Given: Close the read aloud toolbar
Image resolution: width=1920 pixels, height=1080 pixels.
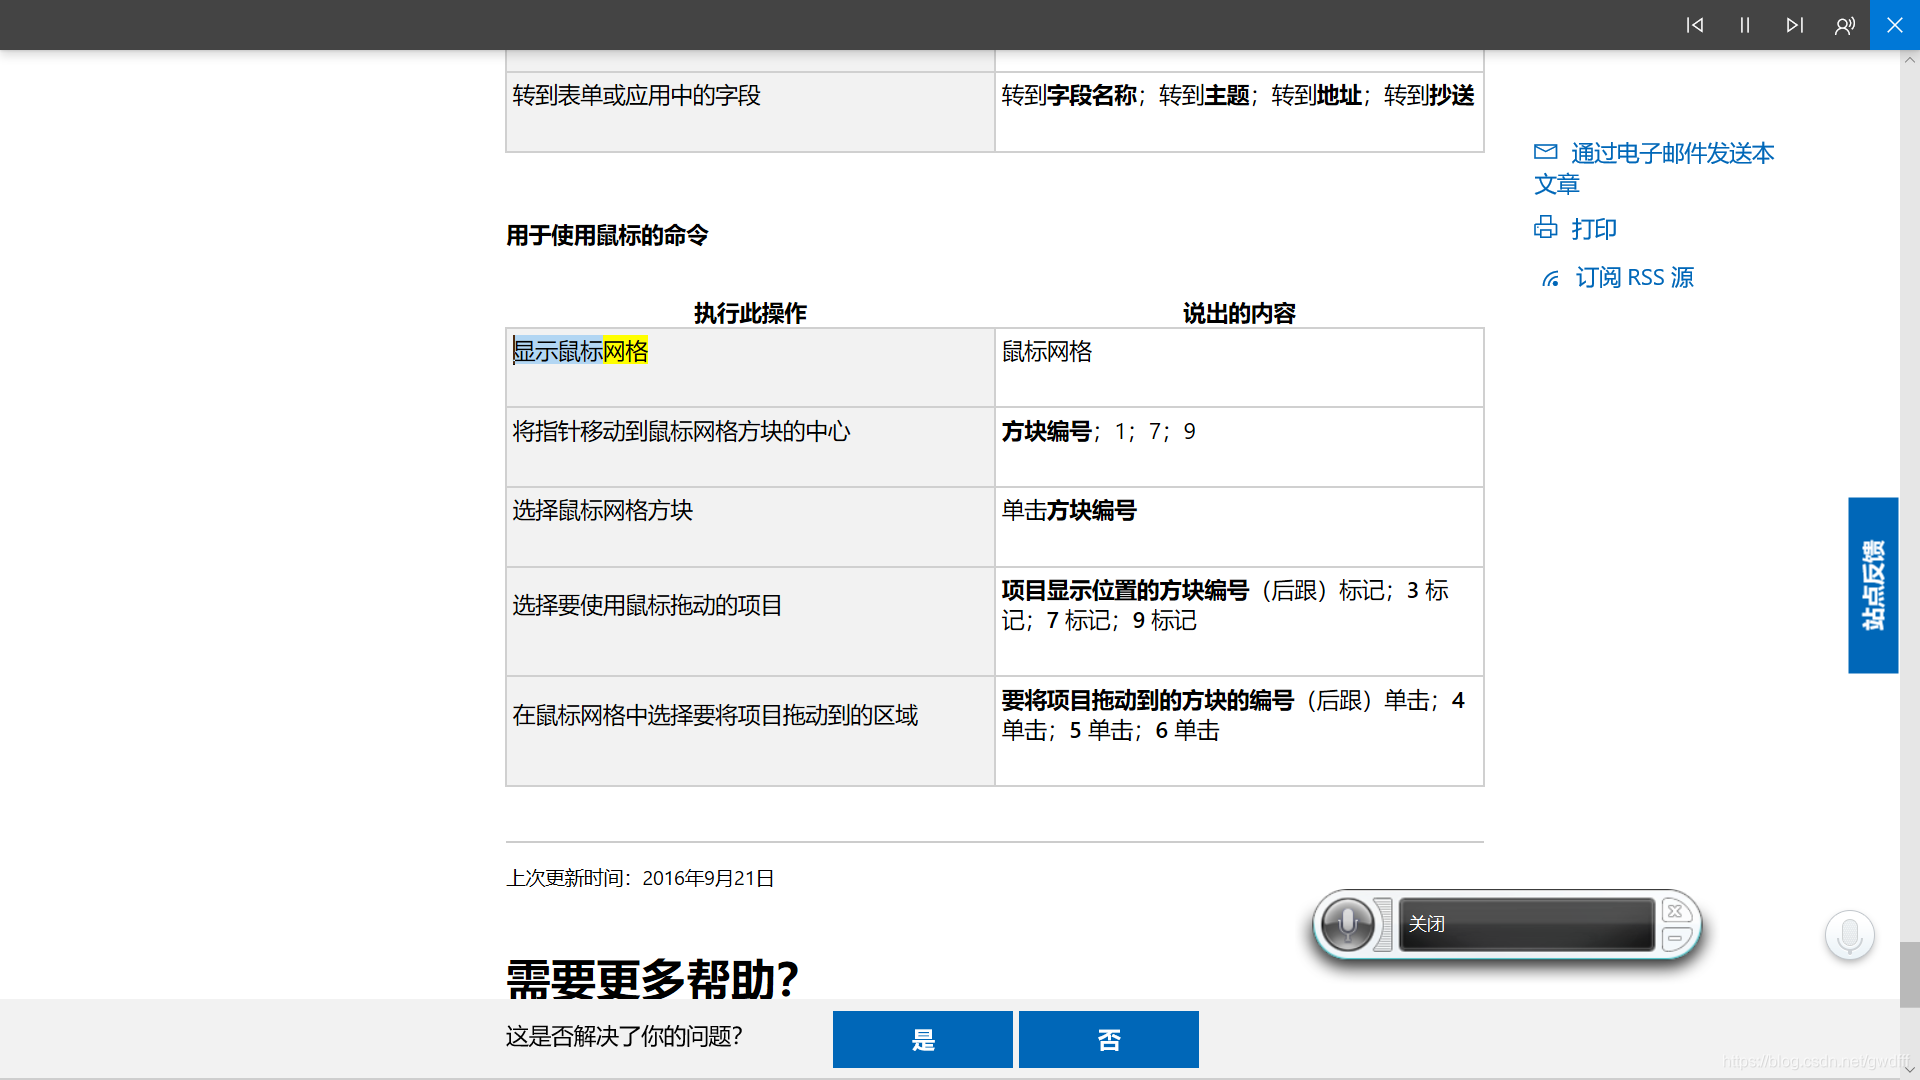Looking at the screenshot, I should [1894, 25].
